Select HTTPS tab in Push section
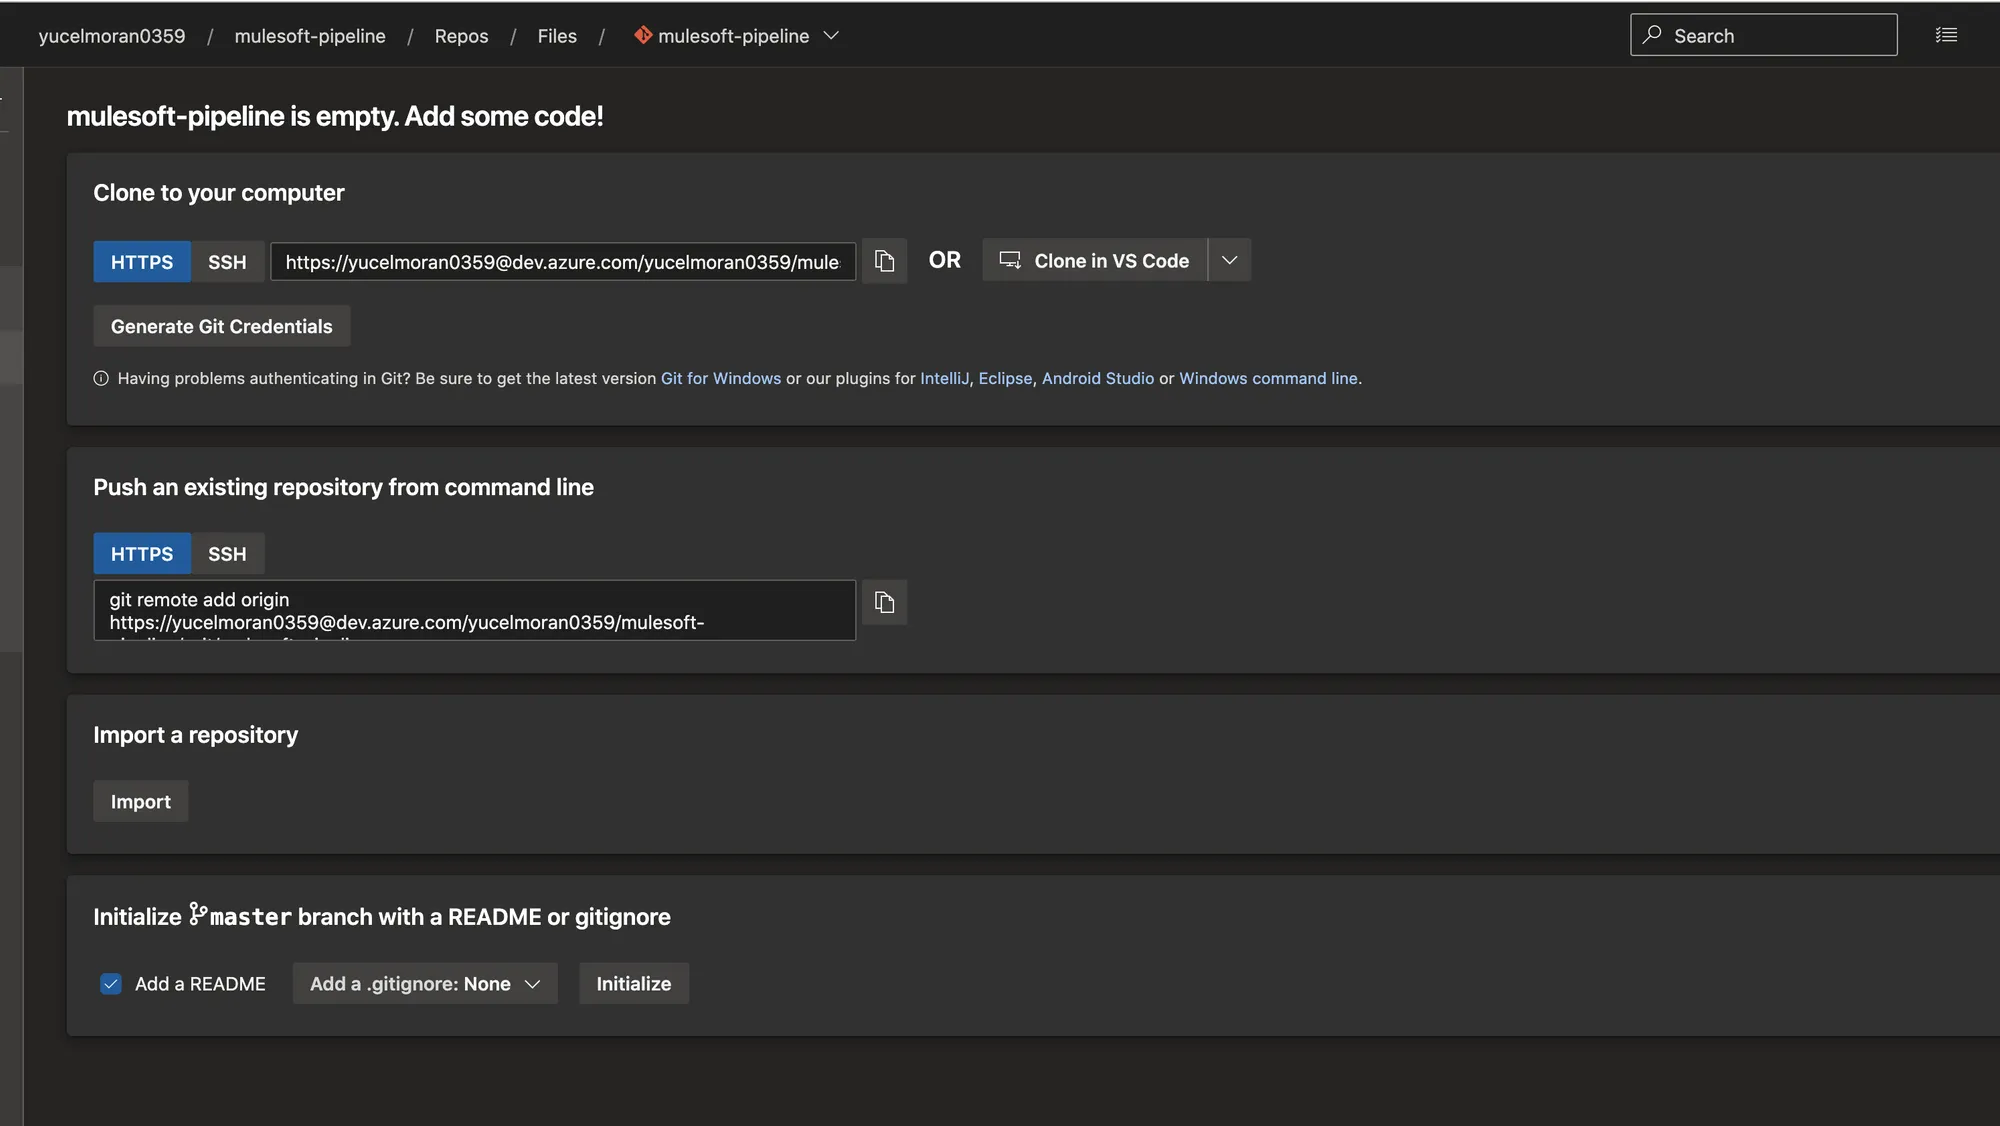Screen dimensions: 2000x1126 point(142,554)
